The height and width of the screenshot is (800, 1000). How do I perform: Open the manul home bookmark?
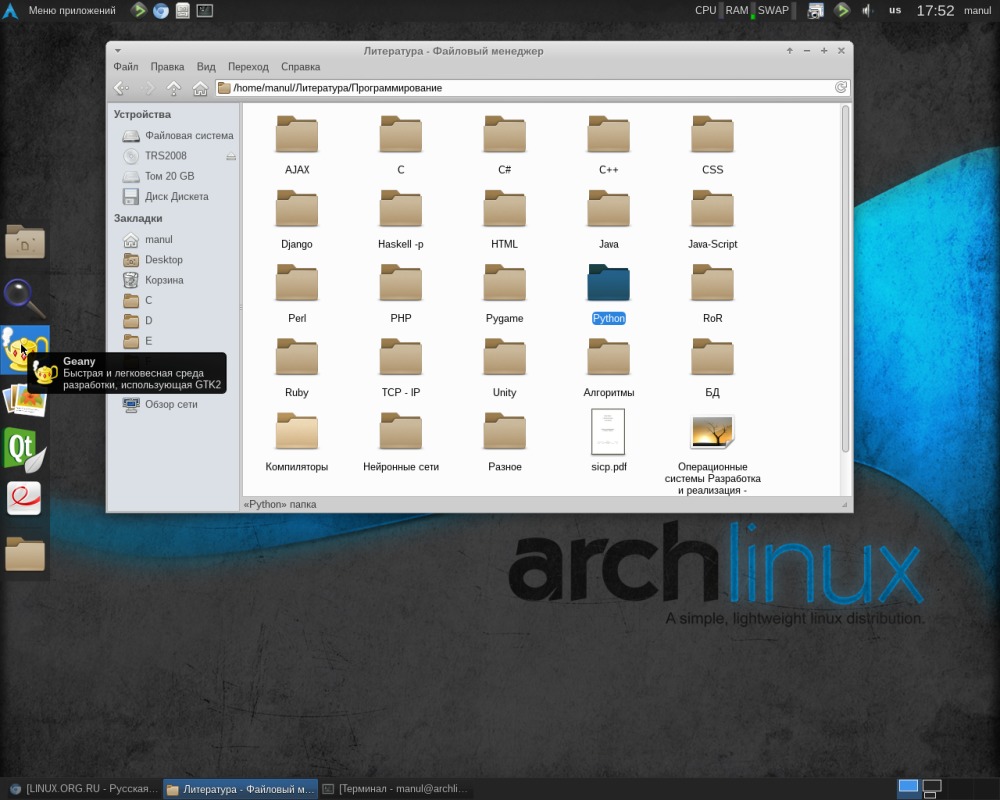click(147, 239)
